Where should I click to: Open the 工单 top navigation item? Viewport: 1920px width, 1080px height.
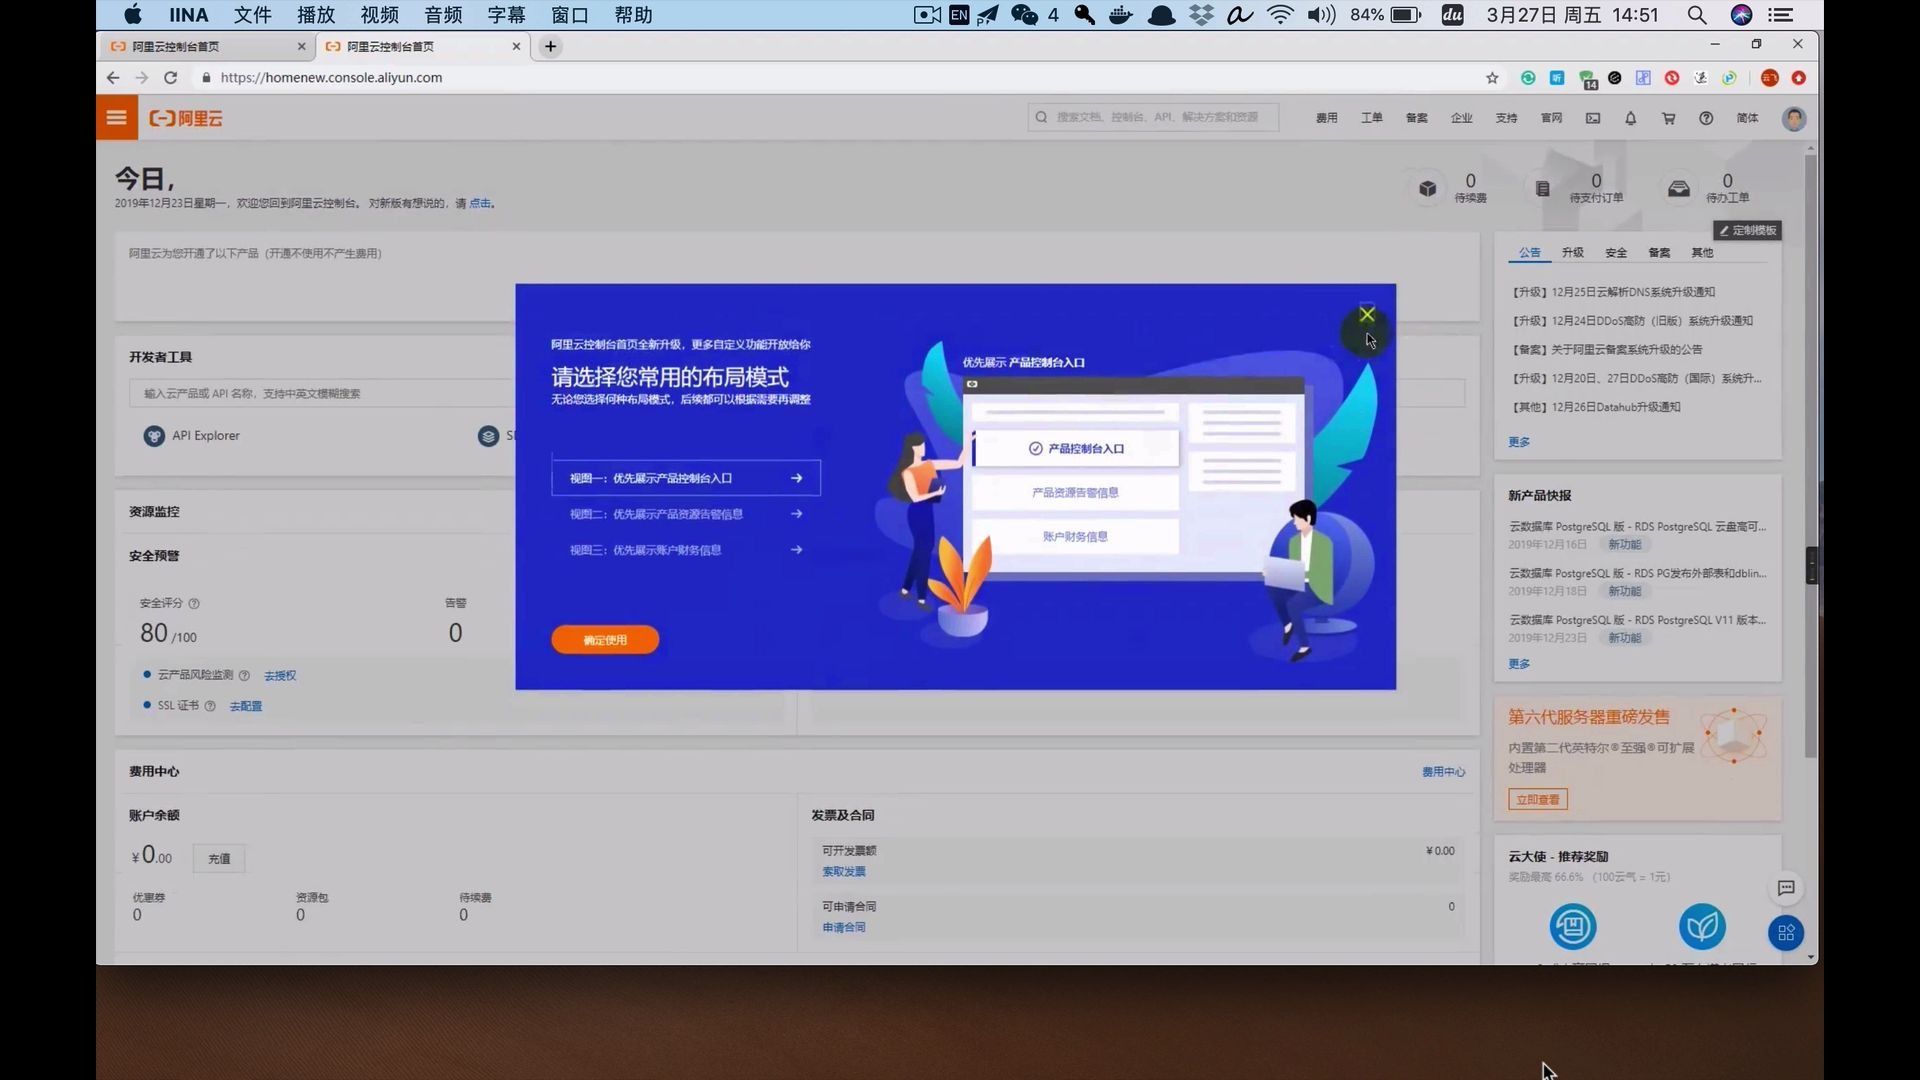(x=1372, y=118)
